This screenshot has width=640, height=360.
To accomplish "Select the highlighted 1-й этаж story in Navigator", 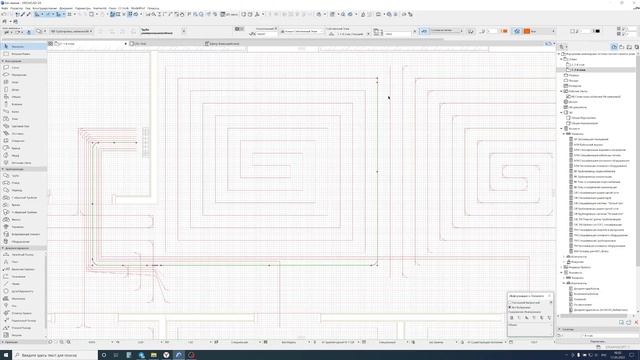I will click(578, 70).
